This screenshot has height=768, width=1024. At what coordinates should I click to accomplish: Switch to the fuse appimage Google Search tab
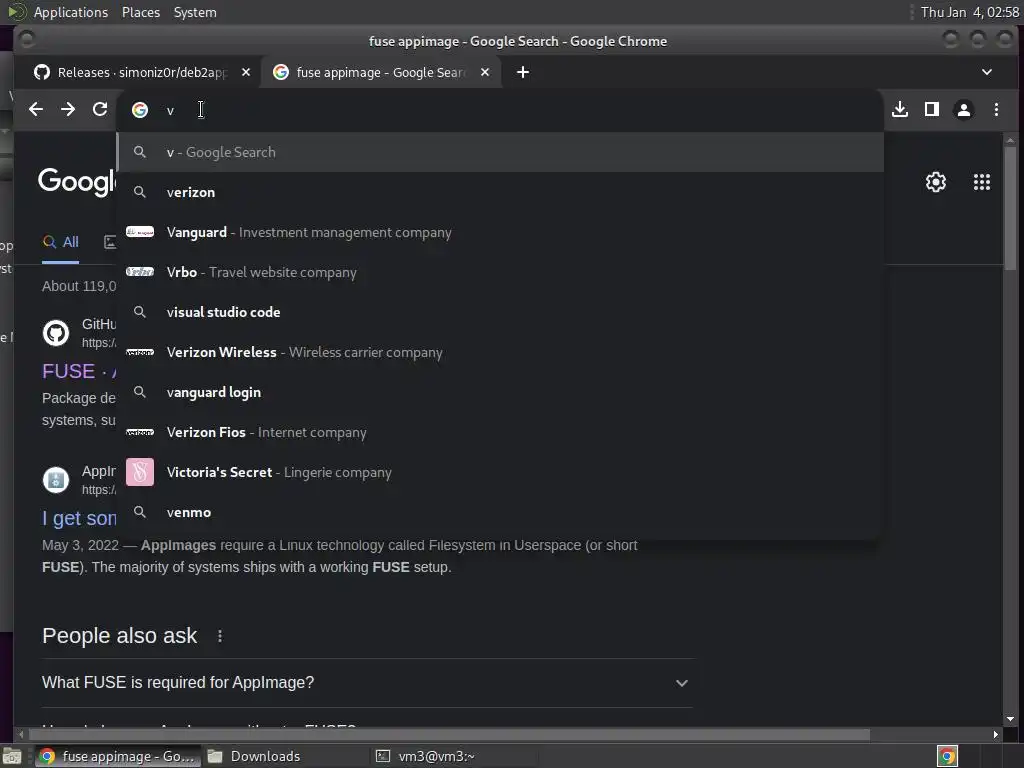(x=381, y=72)
